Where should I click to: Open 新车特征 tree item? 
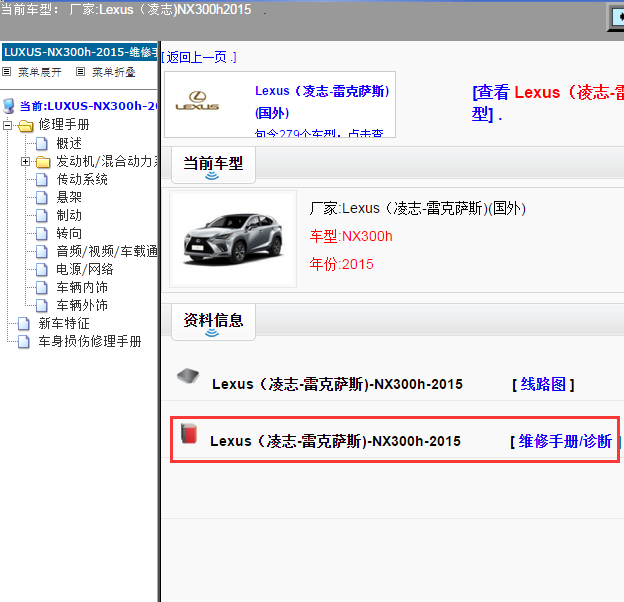[64, 324]
